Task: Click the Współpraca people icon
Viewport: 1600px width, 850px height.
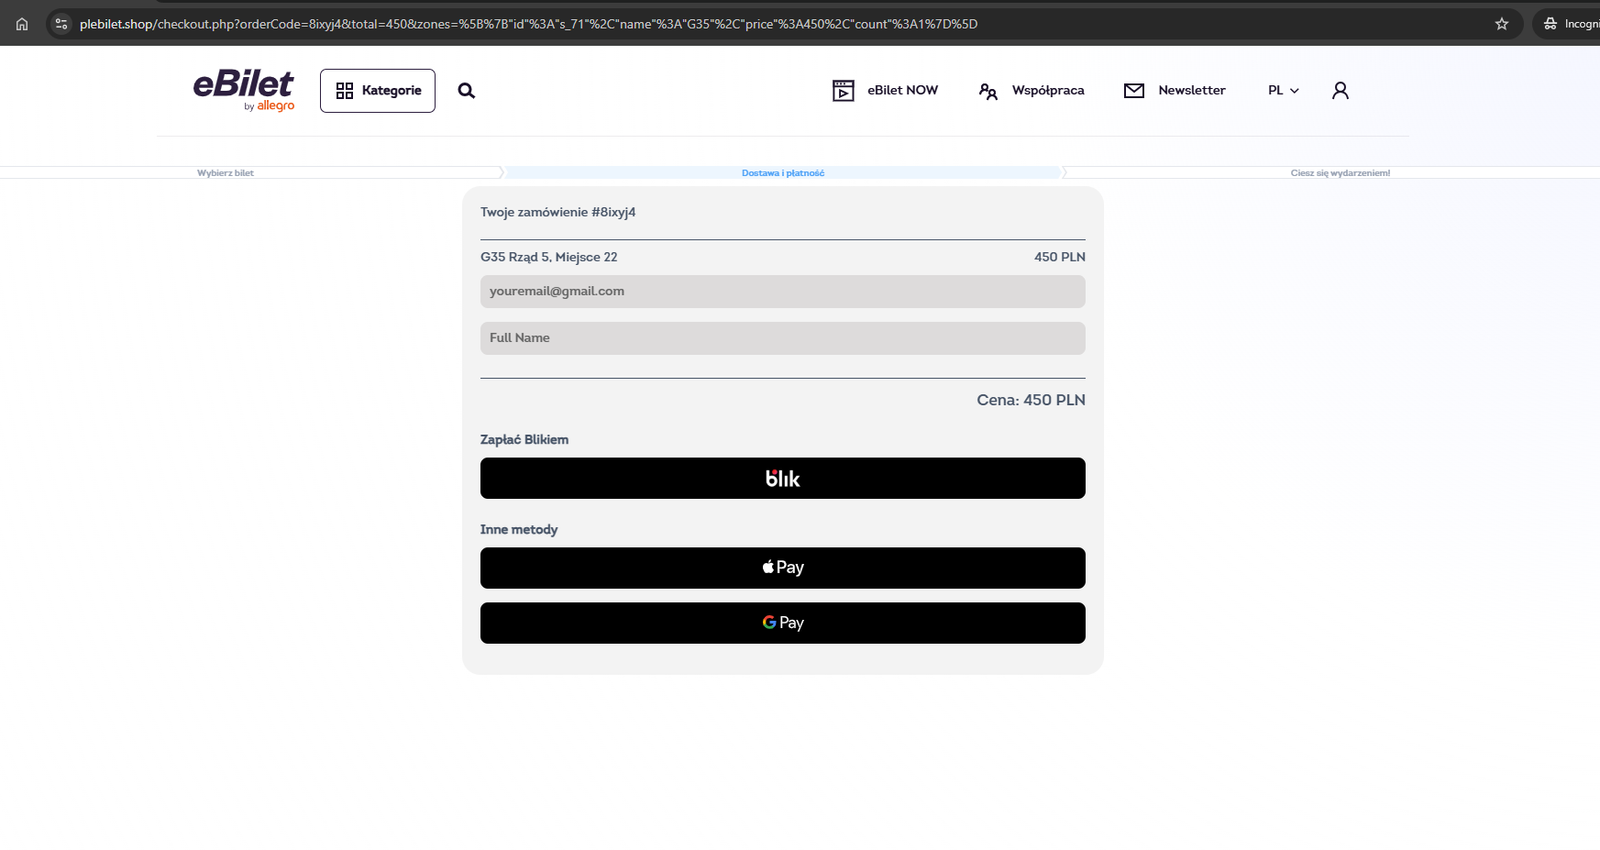Action: pos(988,91)
